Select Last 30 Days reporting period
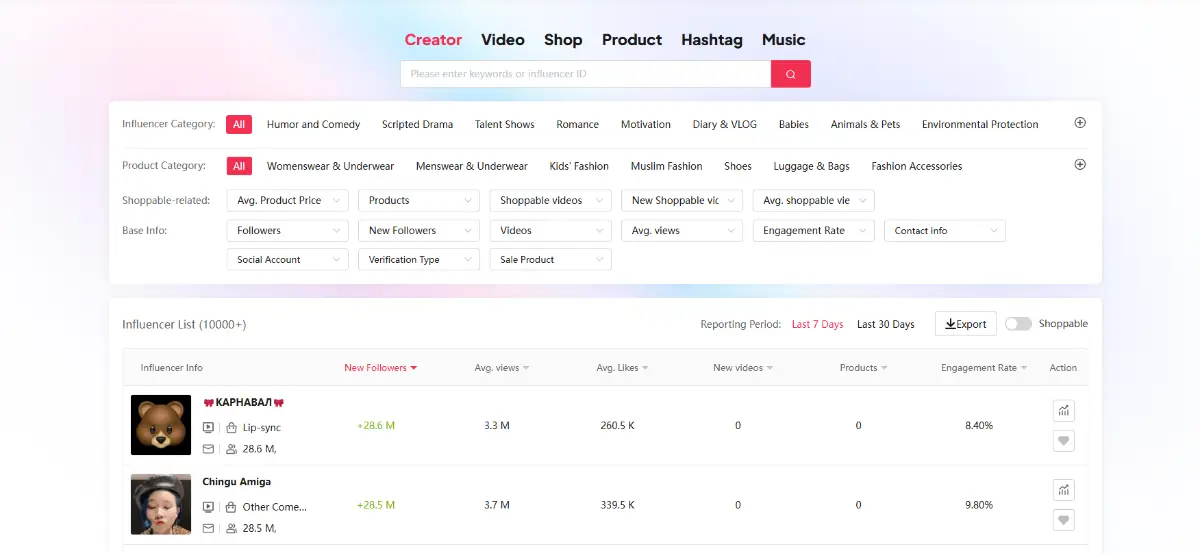The height and width of the screenshot is (553, 1200). coord(885,324)
